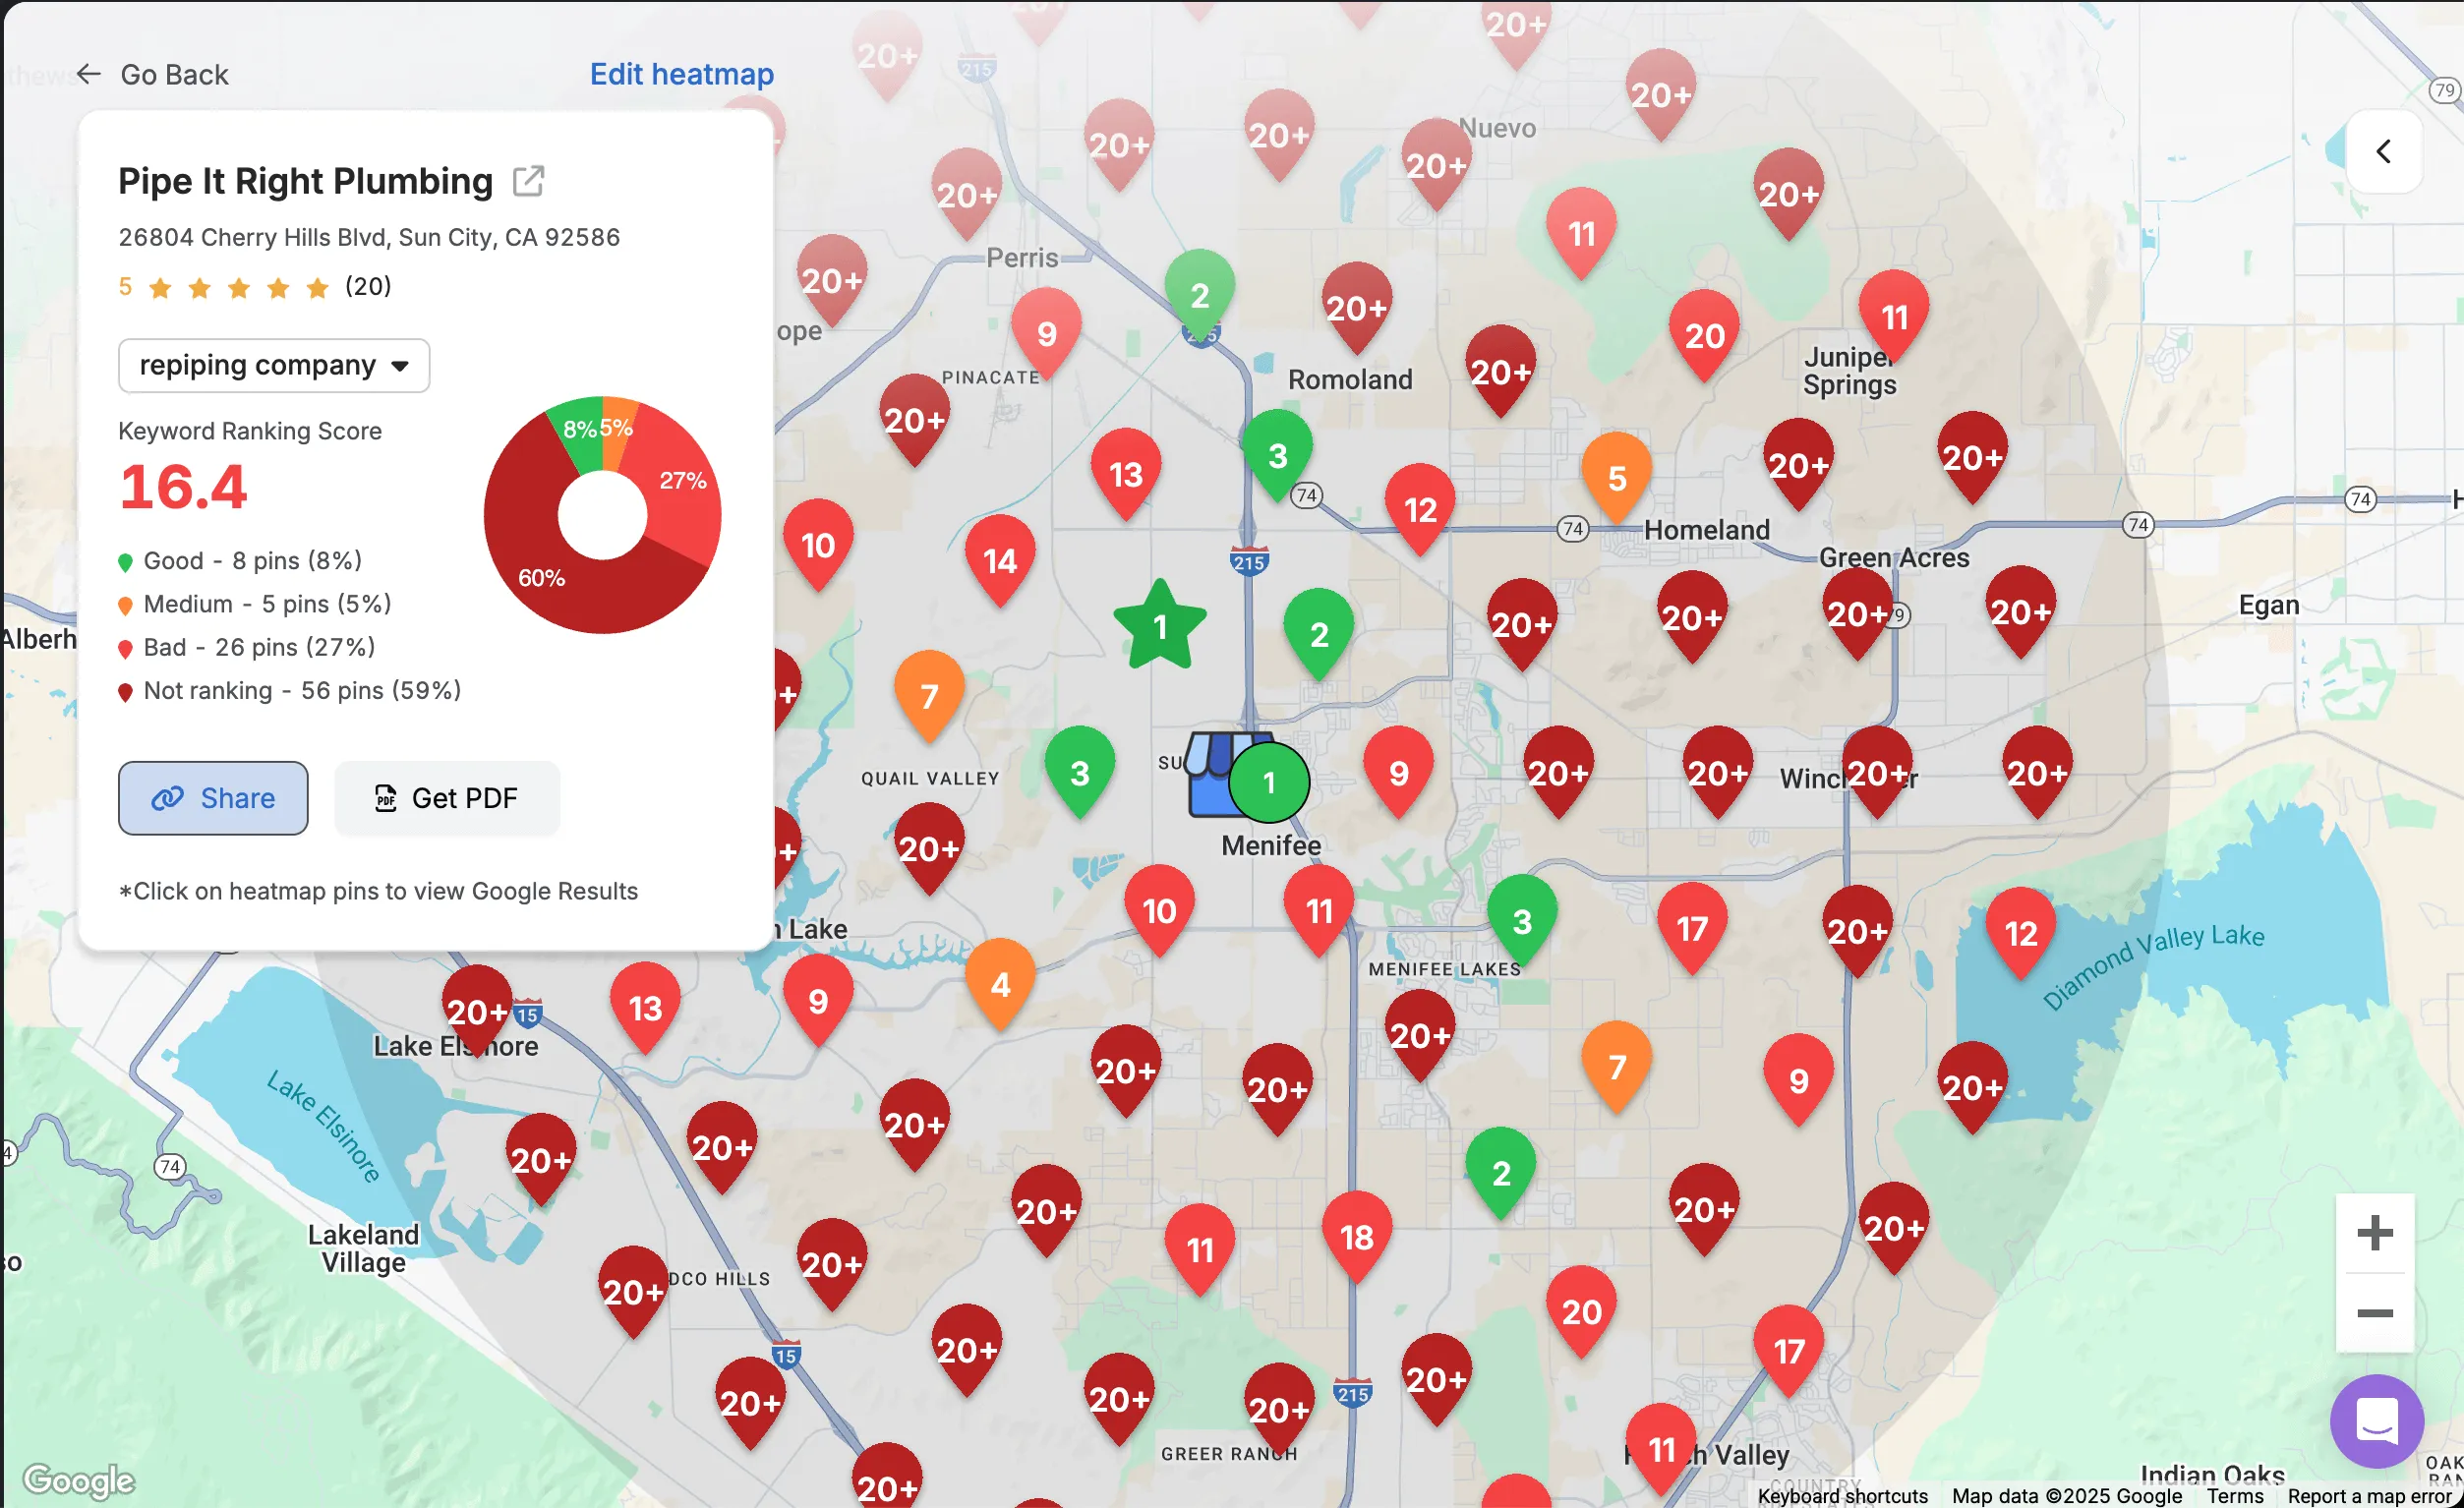Open the Edit heatmap link
This screenshot has height=1508, width=2464.
[x=681, y=73]
